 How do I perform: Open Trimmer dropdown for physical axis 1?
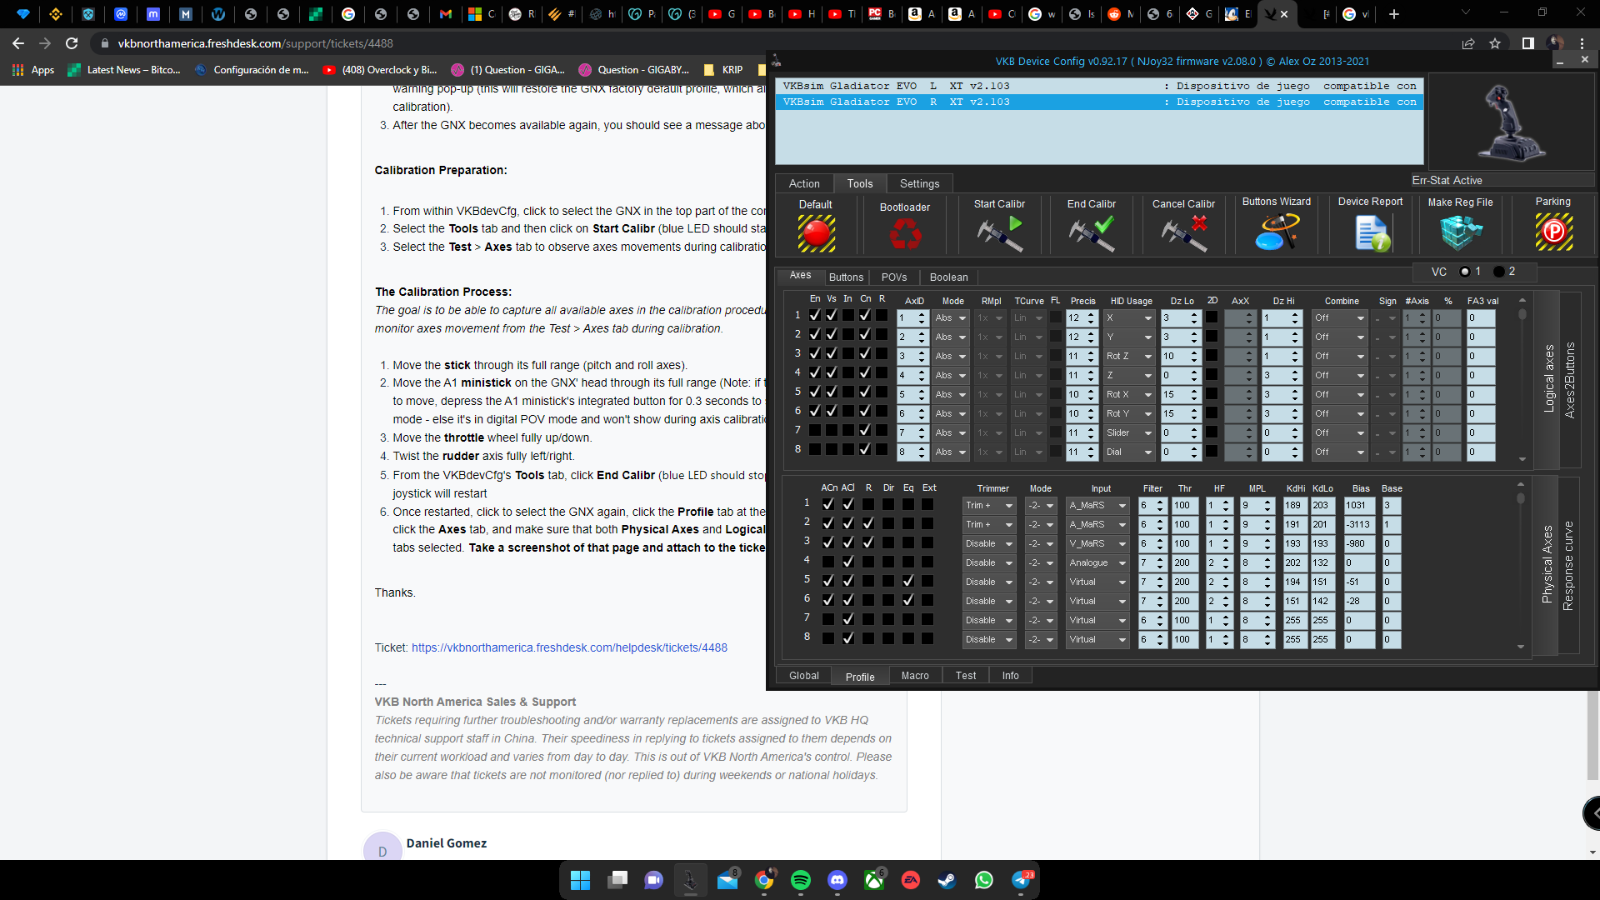[x=989, y=505]
